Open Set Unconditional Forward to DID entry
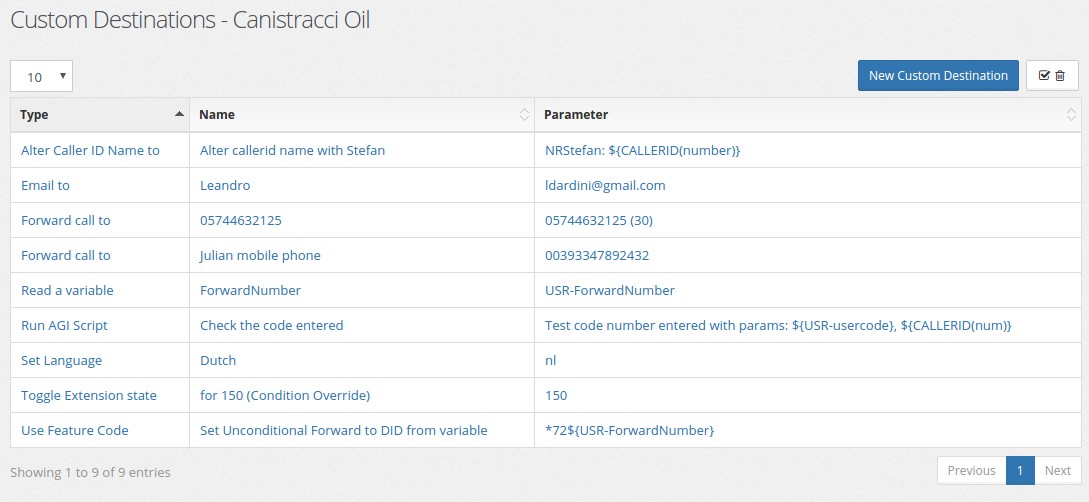 [x=344, y=430]
